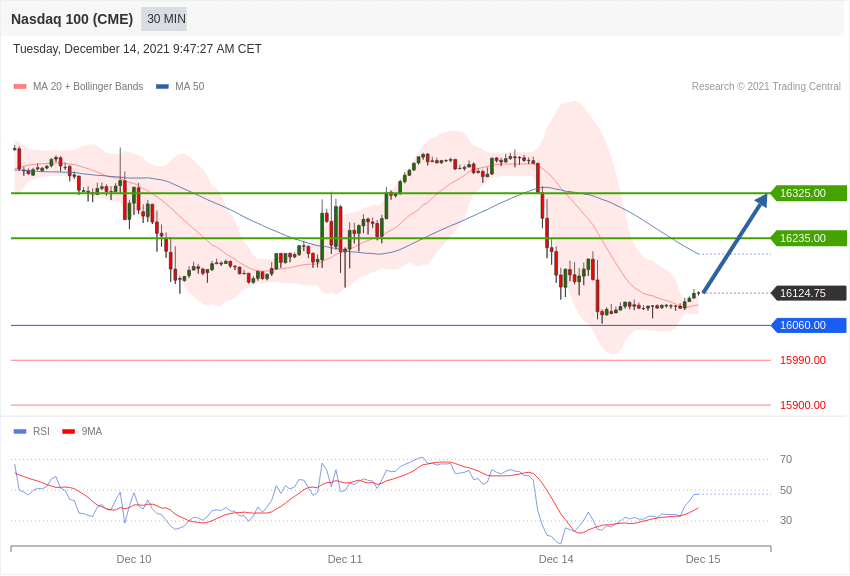Click the 15900.00 red support value
The image size is (850, 576).
[x=803, y=405]
